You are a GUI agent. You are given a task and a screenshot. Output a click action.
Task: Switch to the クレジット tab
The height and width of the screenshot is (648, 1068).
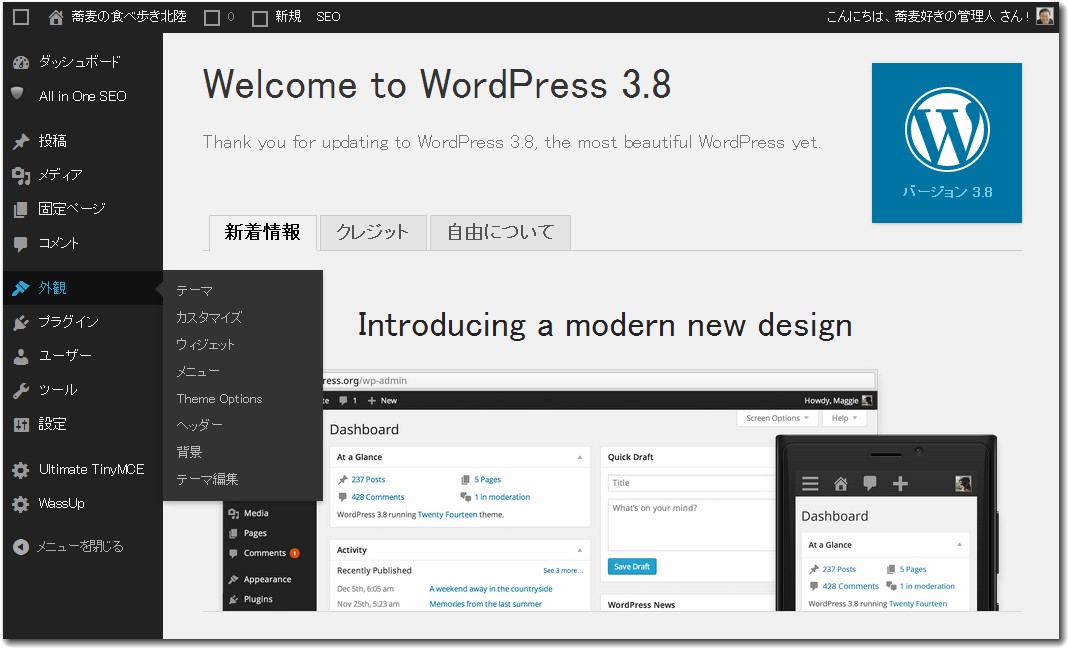[x=372, y=231]
